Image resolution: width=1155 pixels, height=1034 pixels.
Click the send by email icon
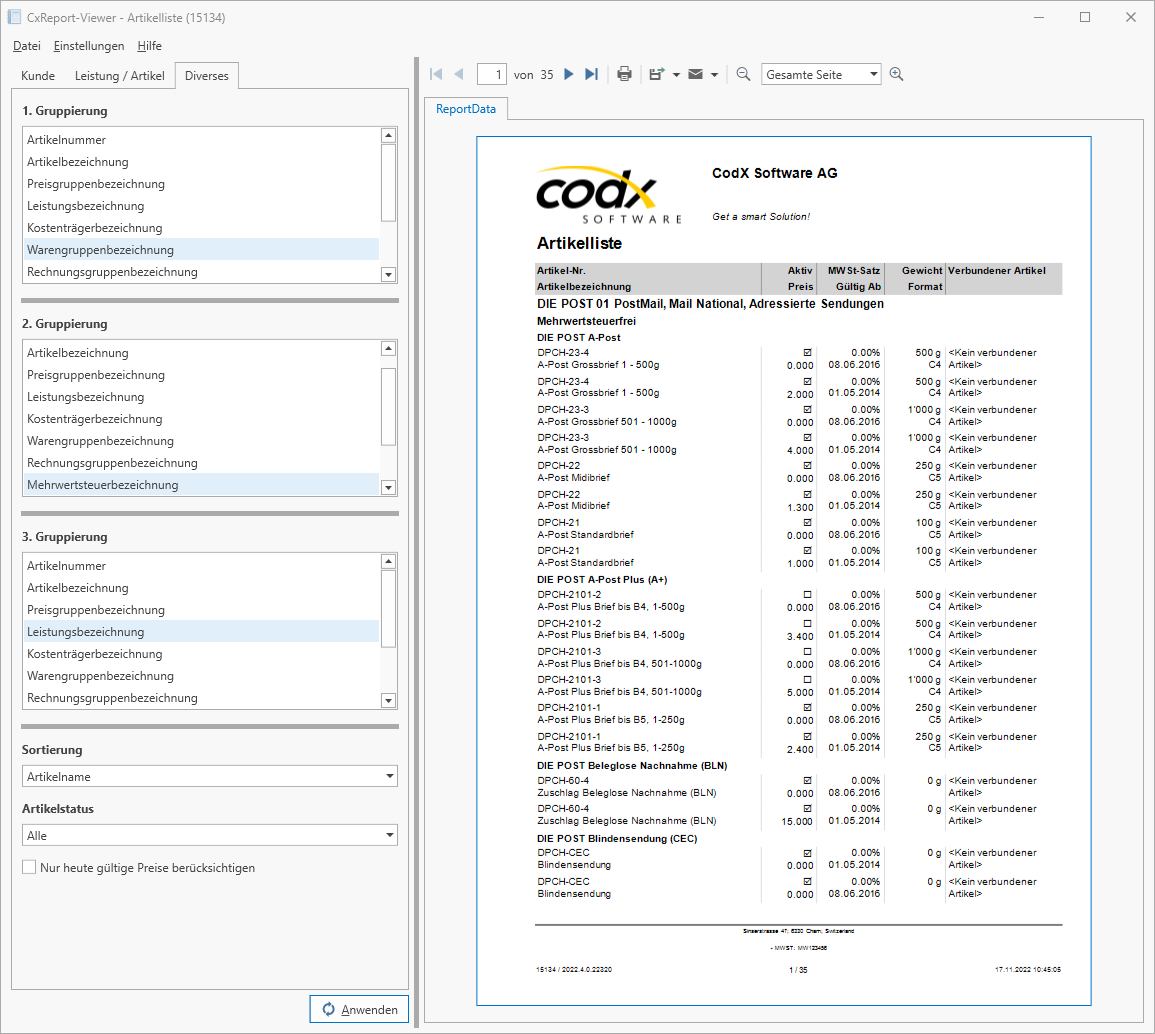pos(695,74)
